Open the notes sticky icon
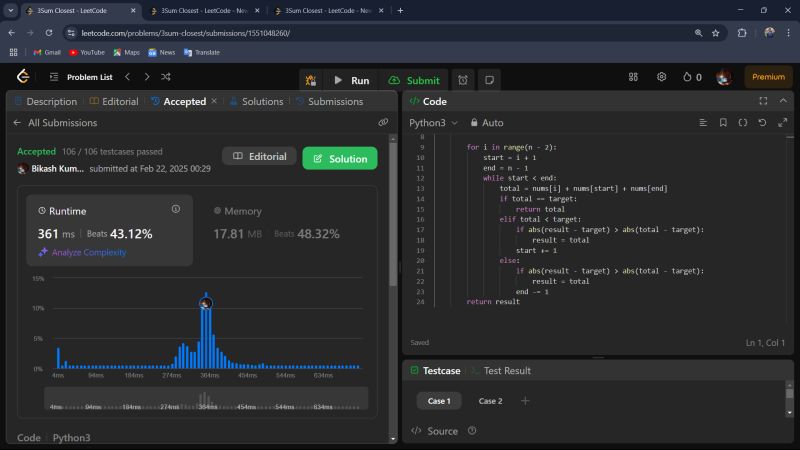 (x=490, y=79)
